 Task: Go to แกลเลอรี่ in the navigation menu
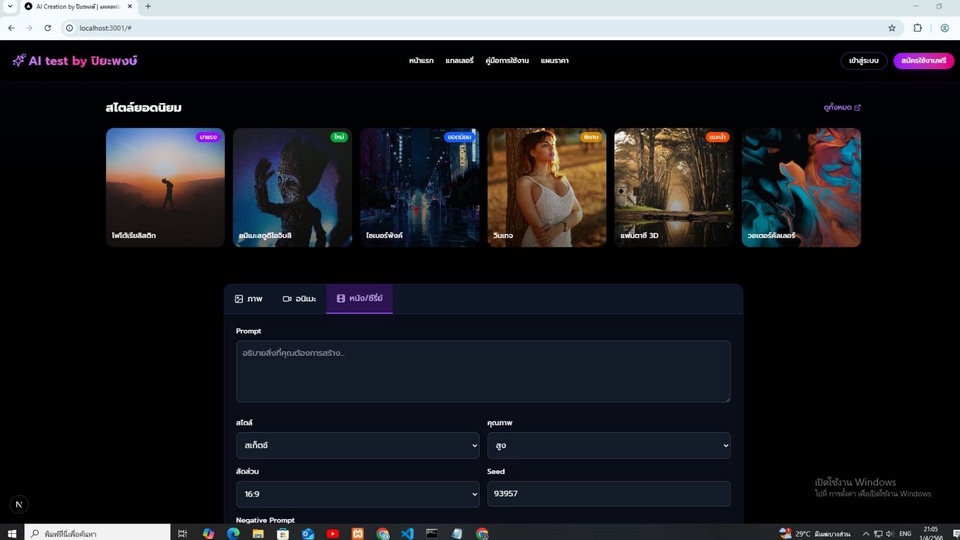click(460, 61)
